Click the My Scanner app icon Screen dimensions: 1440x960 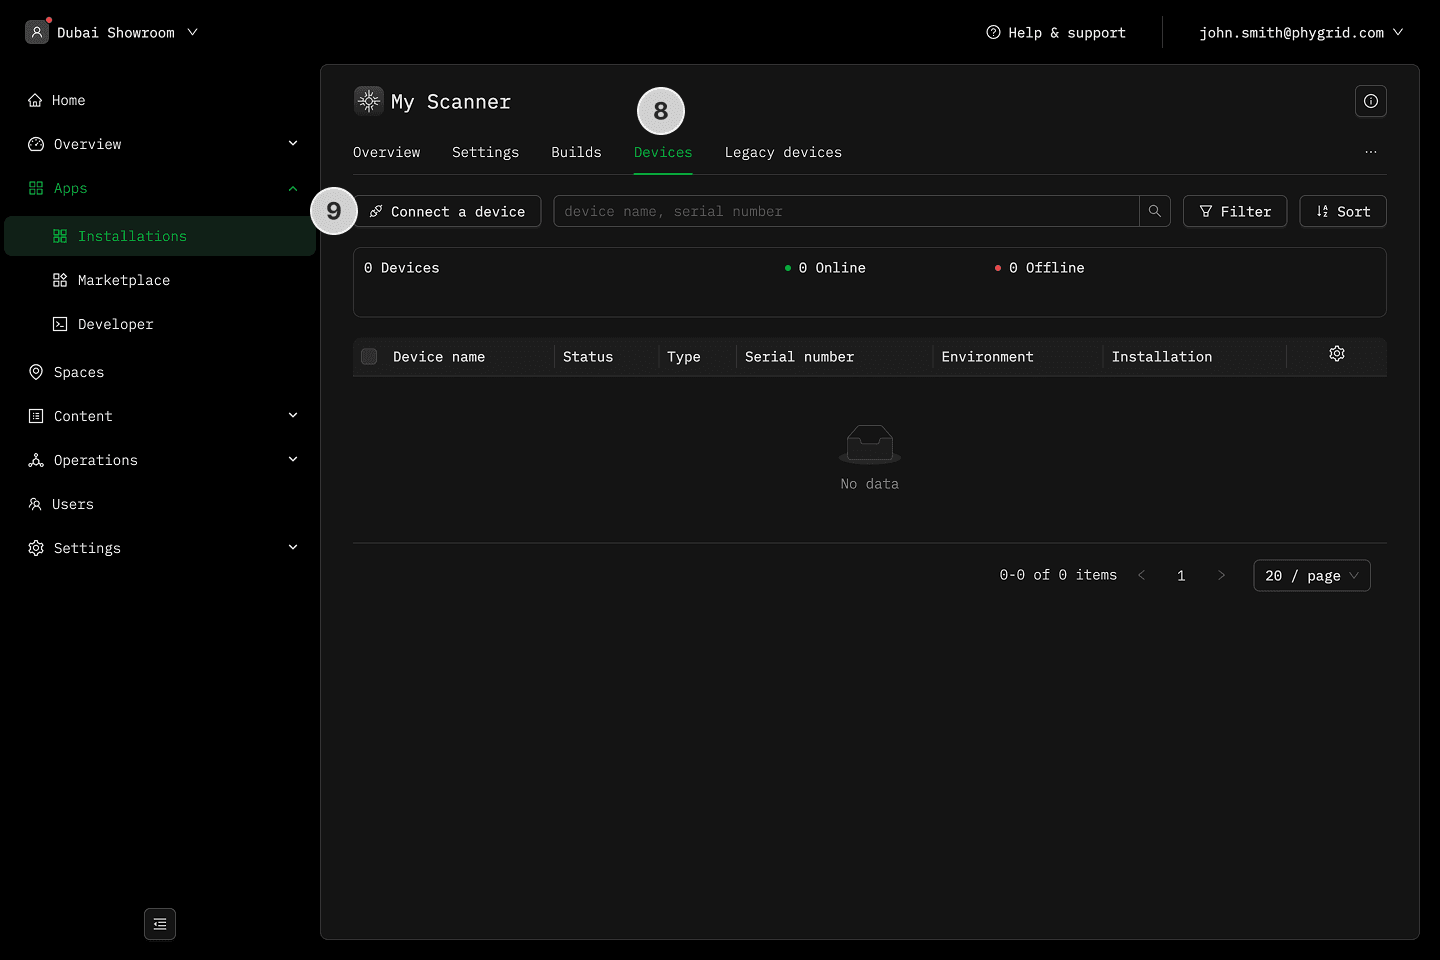(x=369, y=101)
